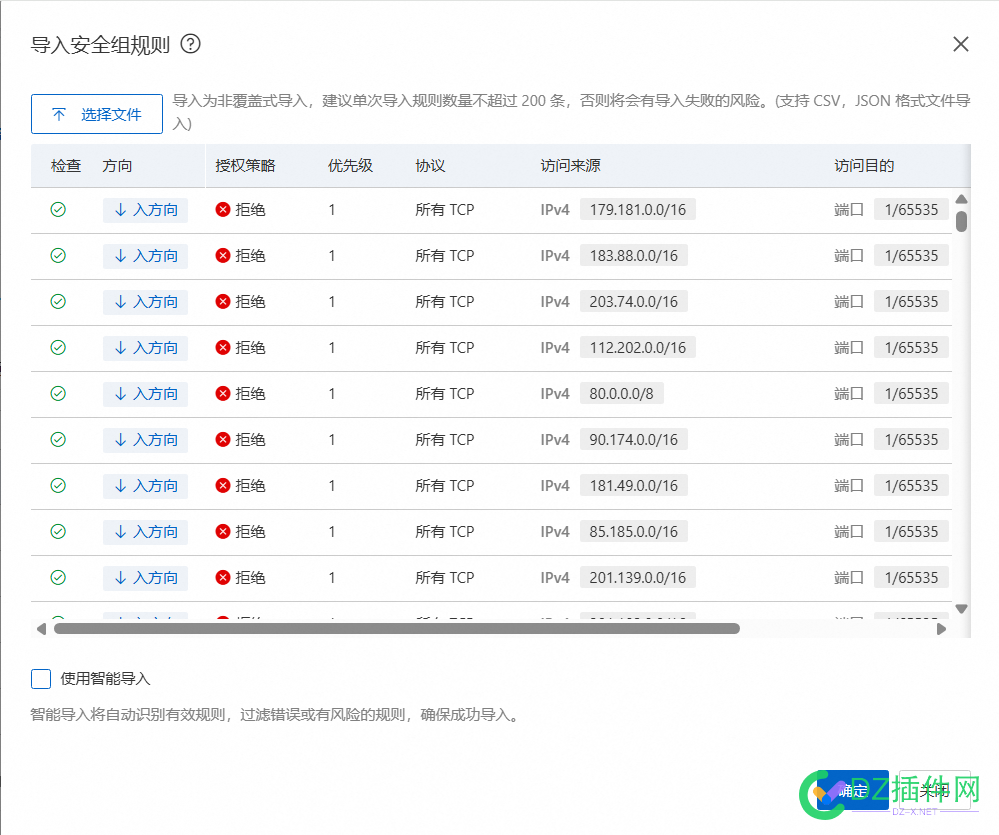Click the green check icon on the 201.139.0.0/16 row
This screenshot has height=835, width=999.
pos(58,577)
